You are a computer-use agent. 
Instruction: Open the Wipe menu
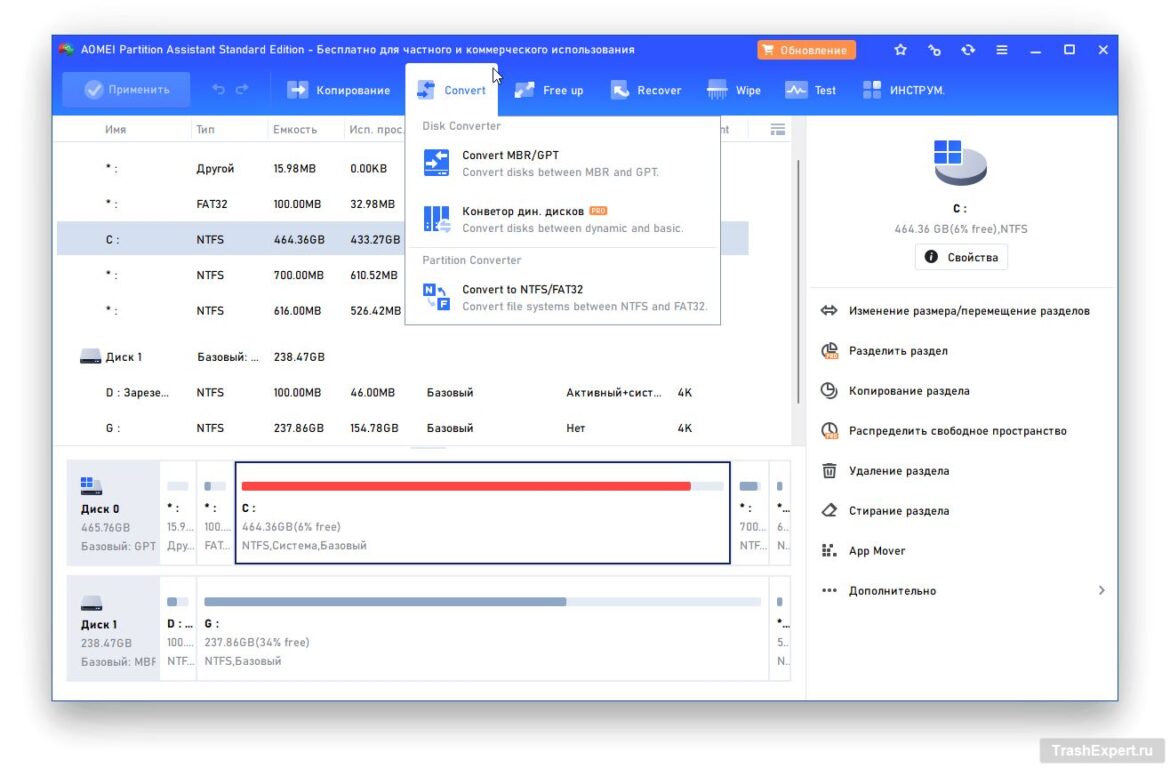pyautogui.click(x=735, y=89)
